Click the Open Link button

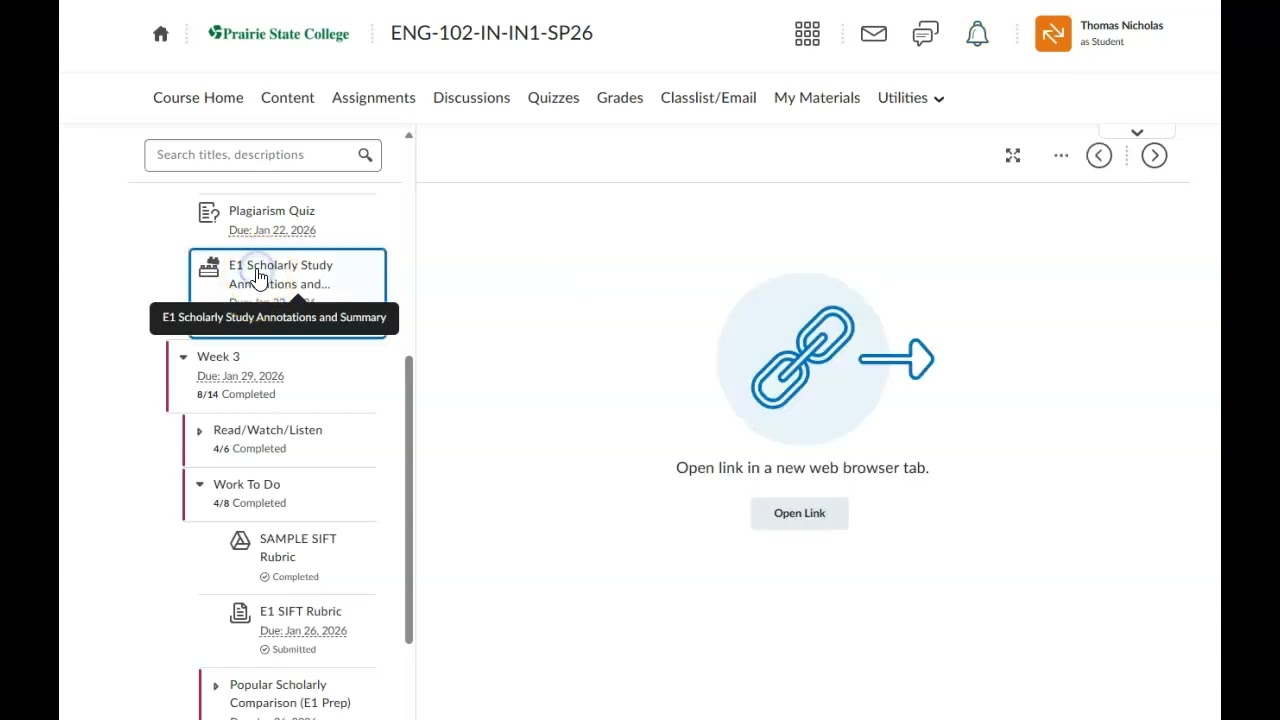tap(799, 513)
